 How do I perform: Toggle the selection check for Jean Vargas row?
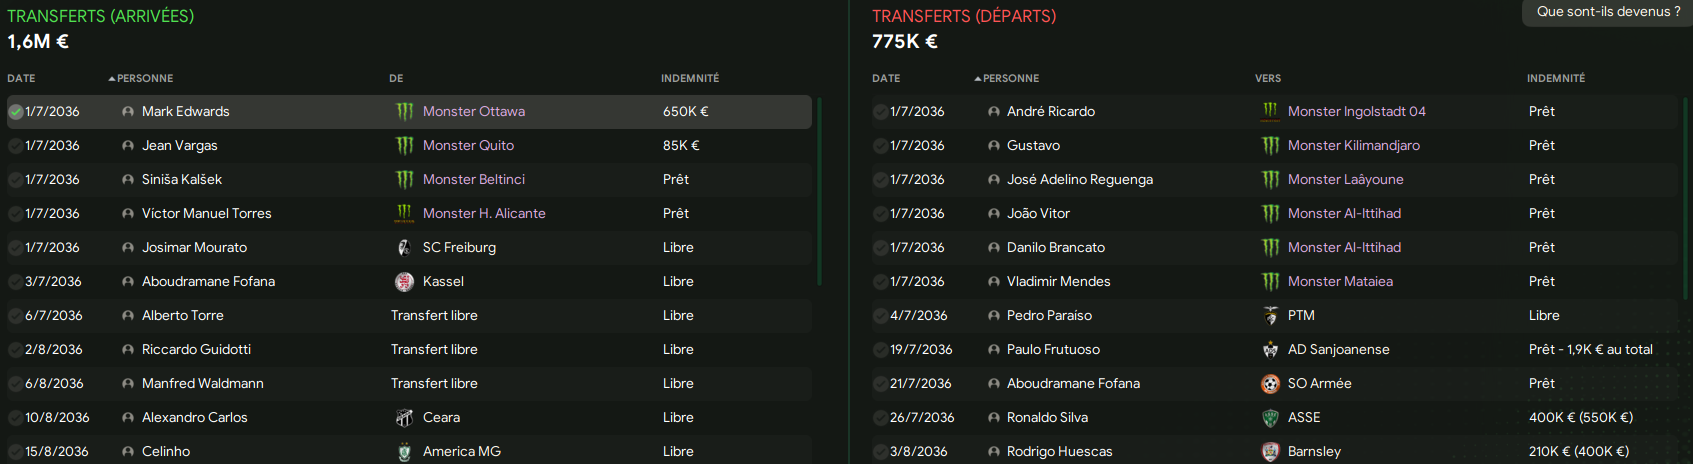pos(15,146)
